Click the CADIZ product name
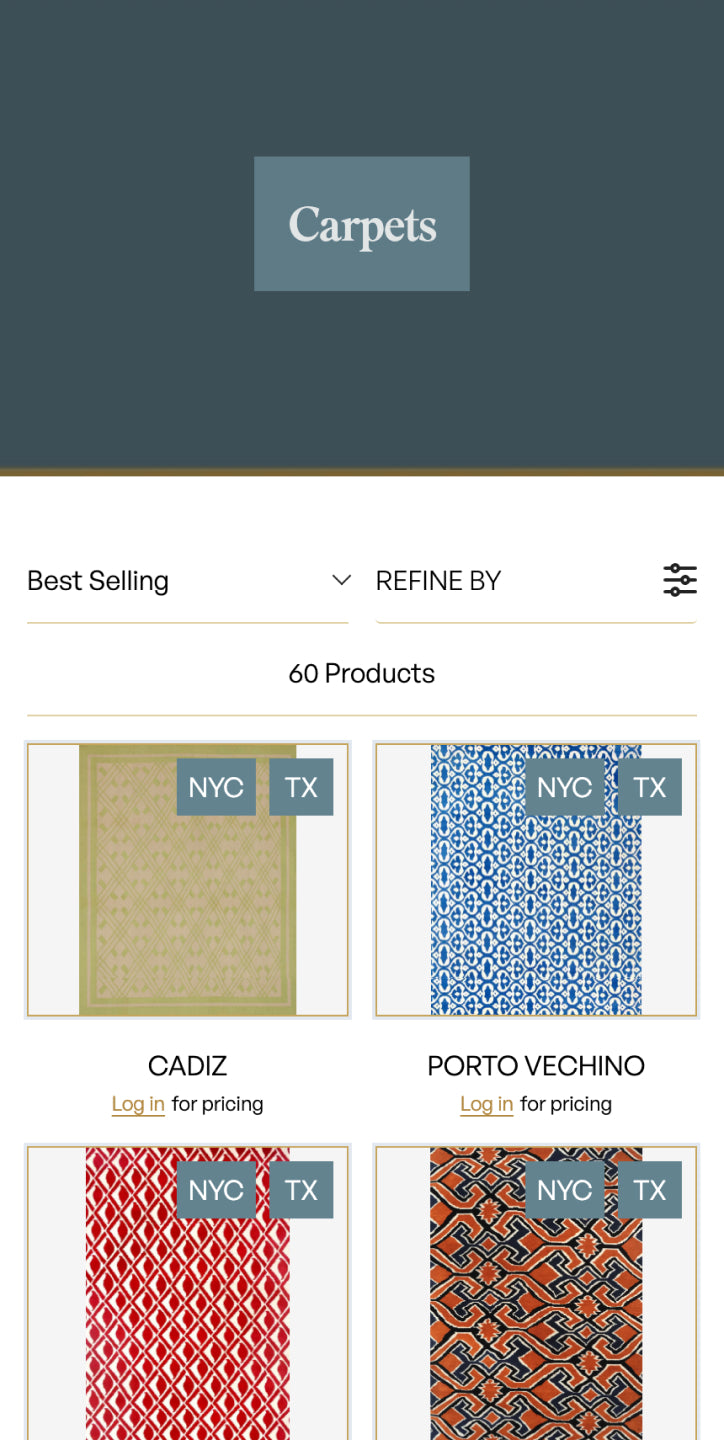This screenshot has width=724, height=1440. click(x=188, y=1066)
